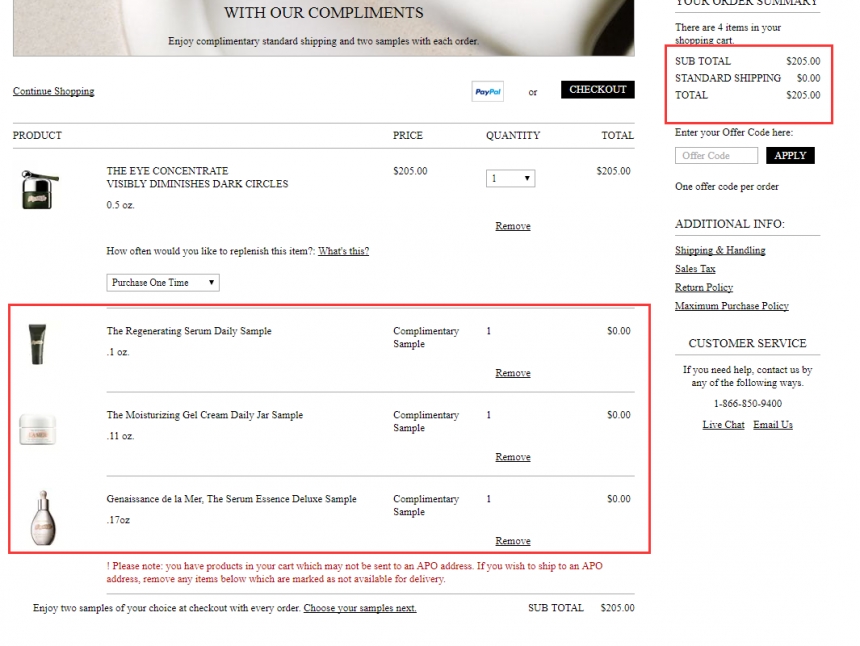
Task: Start a Live Chat with customer service
Action: [723, 424]
